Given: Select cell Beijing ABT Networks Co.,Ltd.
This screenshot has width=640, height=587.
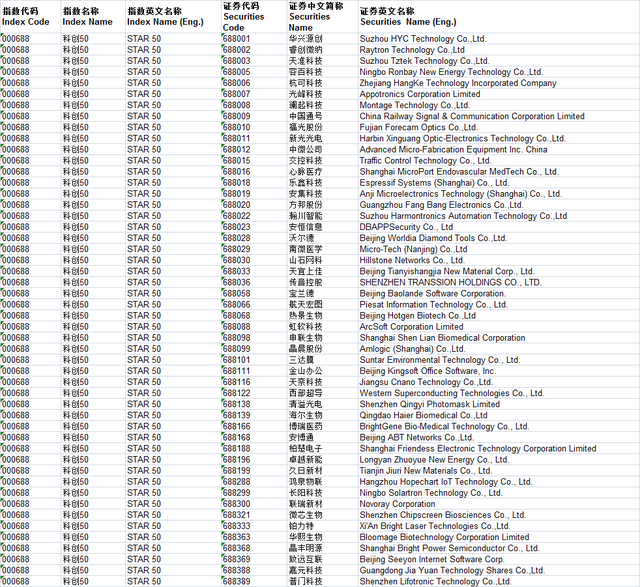Looking at the screenshot, I should pyautogui.click(x=498, y=438).
